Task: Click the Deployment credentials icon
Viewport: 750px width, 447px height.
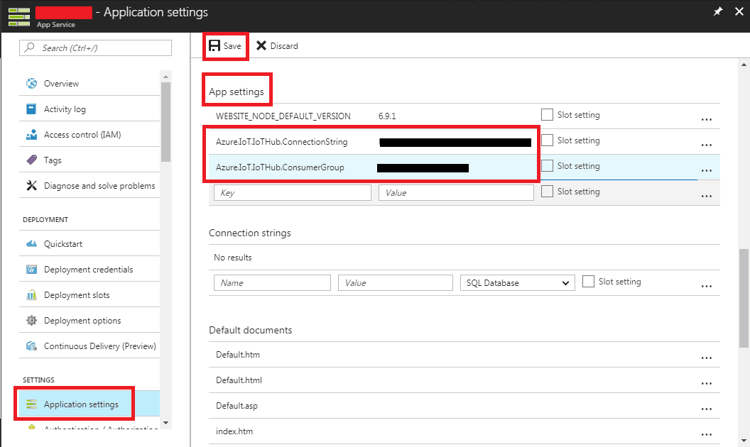Action: [32, 269]
